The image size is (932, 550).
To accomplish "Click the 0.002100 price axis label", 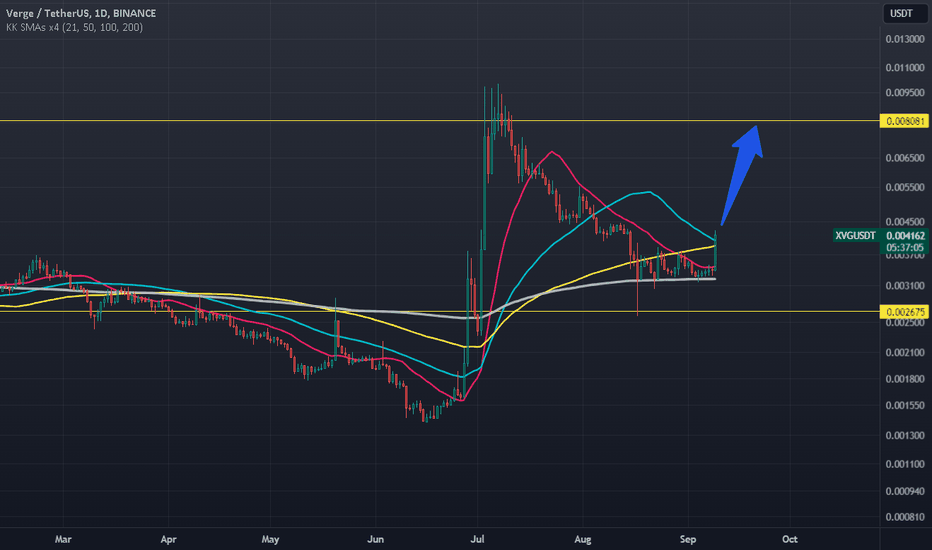I will point(905,353).
